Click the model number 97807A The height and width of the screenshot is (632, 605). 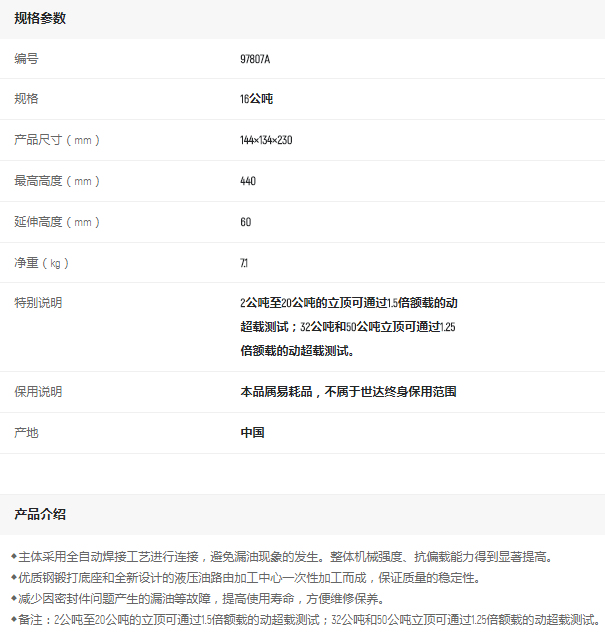pyautogui.click(x=255, y=59)
